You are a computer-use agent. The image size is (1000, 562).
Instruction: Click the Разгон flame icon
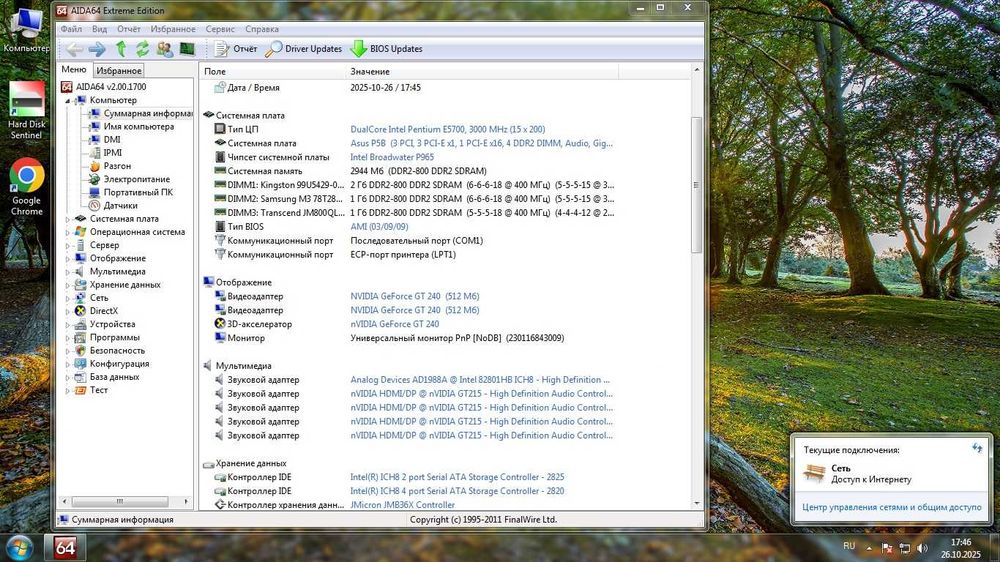pyautogui.click(x=94, y=166)
